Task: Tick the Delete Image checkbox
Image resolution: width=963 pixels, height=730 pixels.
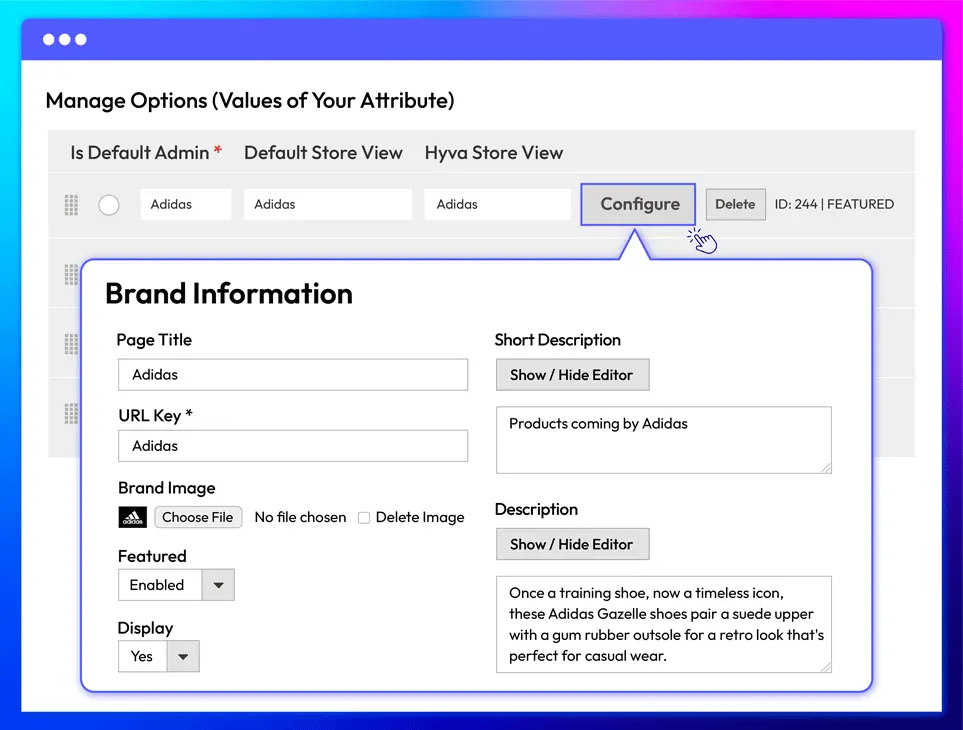Action: pyautogui.click(x=364, y=518)
